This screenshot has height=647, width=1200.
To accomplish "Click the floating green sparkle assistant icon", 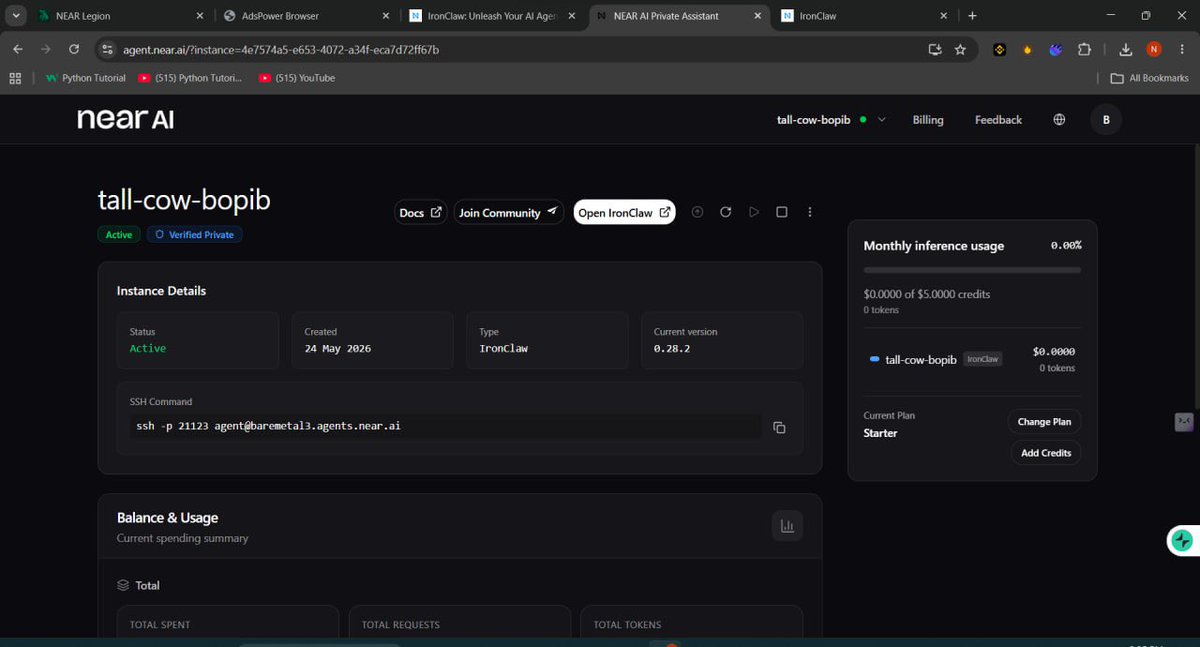I will (x=1182, y=541).
